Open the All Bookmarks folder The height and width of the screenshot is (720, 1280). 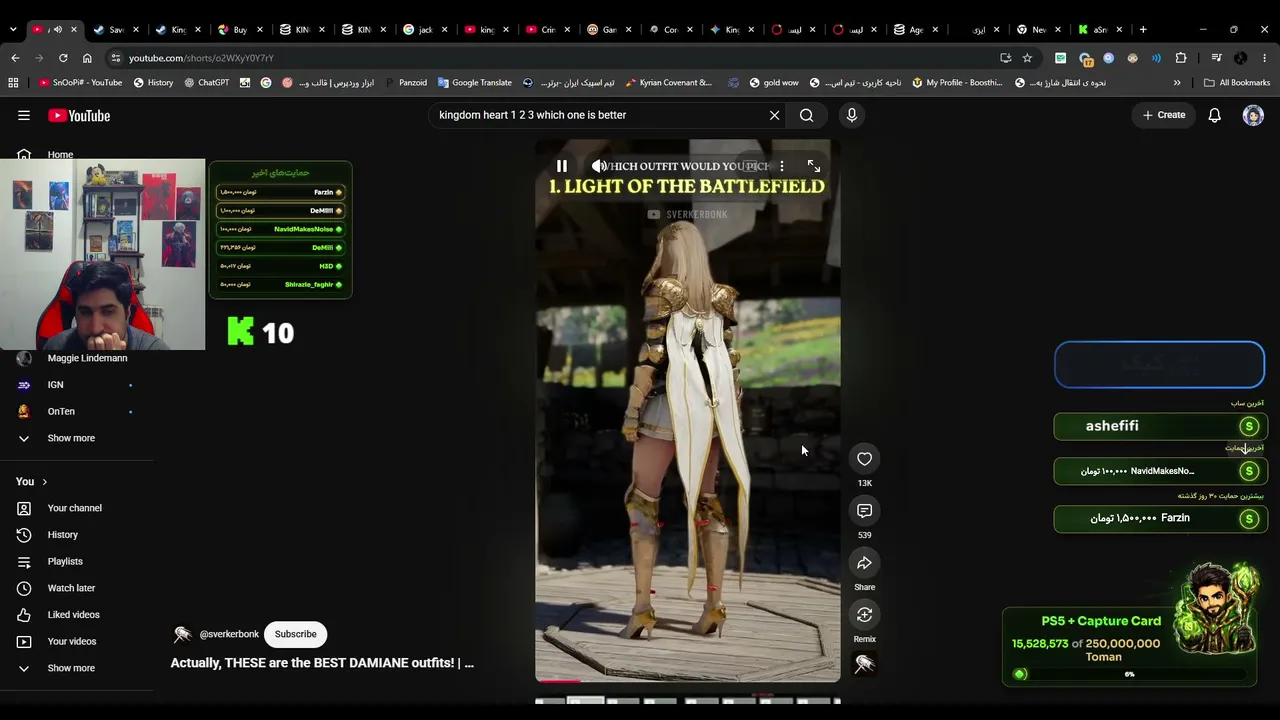click(x=1237, y=83)
